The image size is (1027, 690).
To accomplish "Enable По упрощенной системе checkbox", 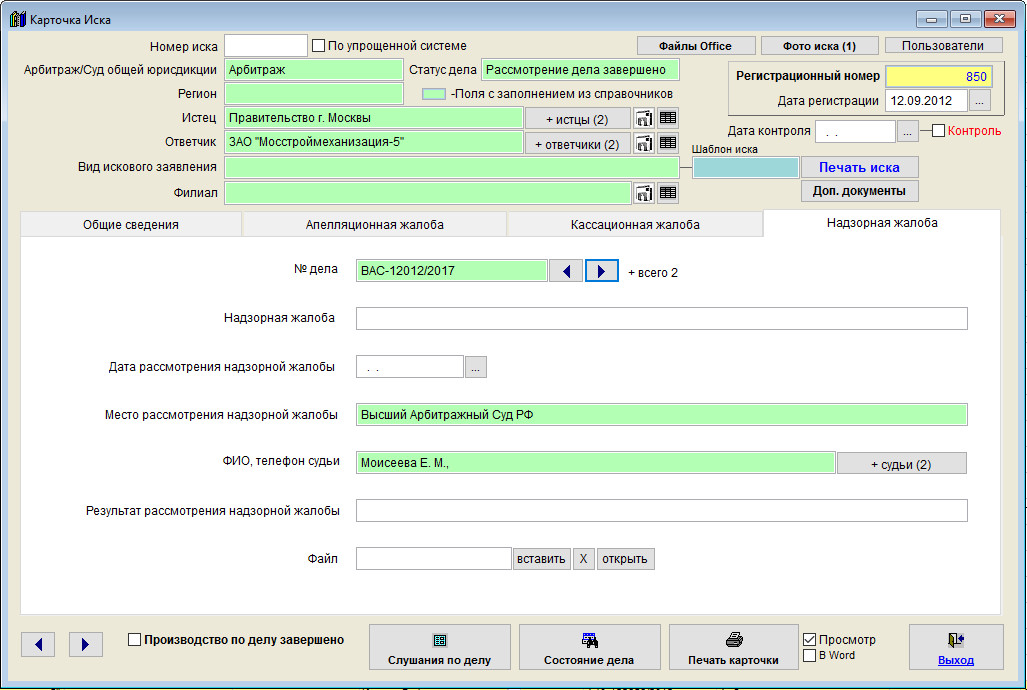I will click(319, 46).
